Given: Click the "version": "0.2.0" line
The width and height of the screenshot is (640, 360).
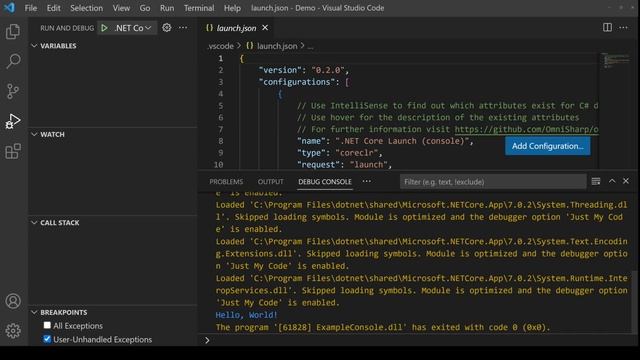Looking at the screenshot, I should click(304, 70).
